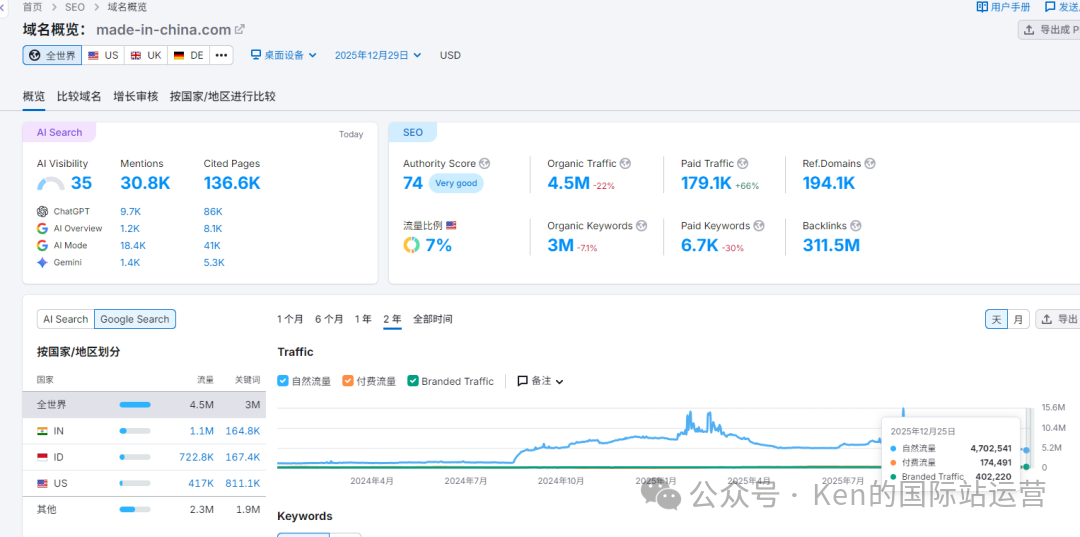
Task: Open the 311.5M backlinks value
Action: 831,244
